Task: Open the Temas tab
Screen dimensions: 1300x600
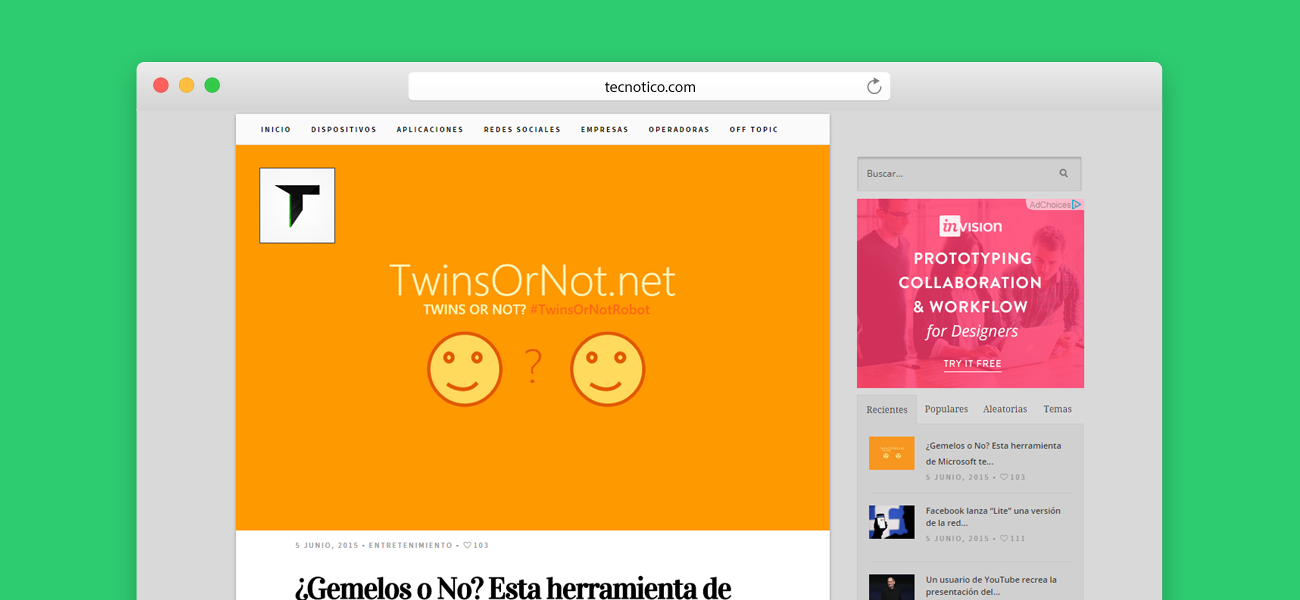Action: tap(1057, 409)
